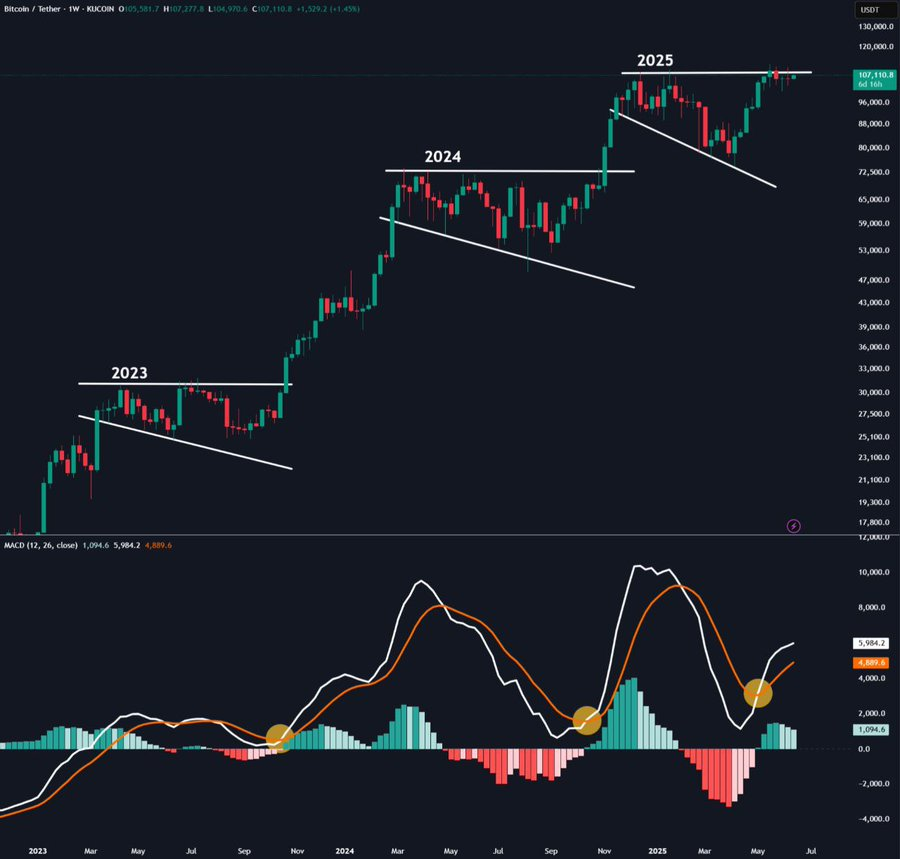Click the orange signal value tag 4,889.6 on axis
Viewport: 900px width, 859px height.
tap(871, 662)
